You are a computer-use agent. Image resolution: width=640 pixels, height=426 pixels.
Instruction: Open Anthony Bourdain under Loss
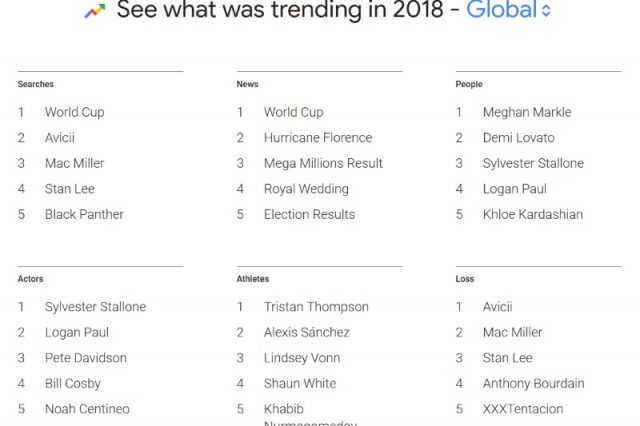[533, 384]
